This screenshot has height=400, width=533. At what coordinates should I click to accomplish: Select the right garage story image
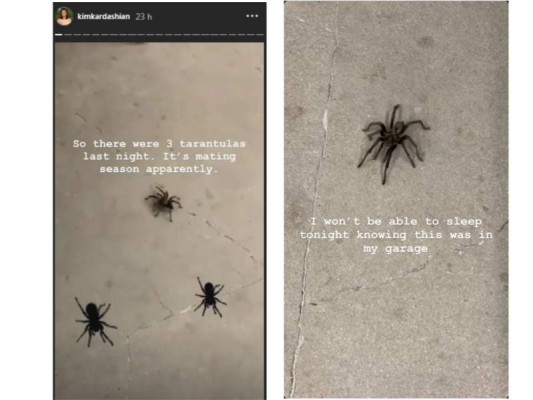point(396,199)
